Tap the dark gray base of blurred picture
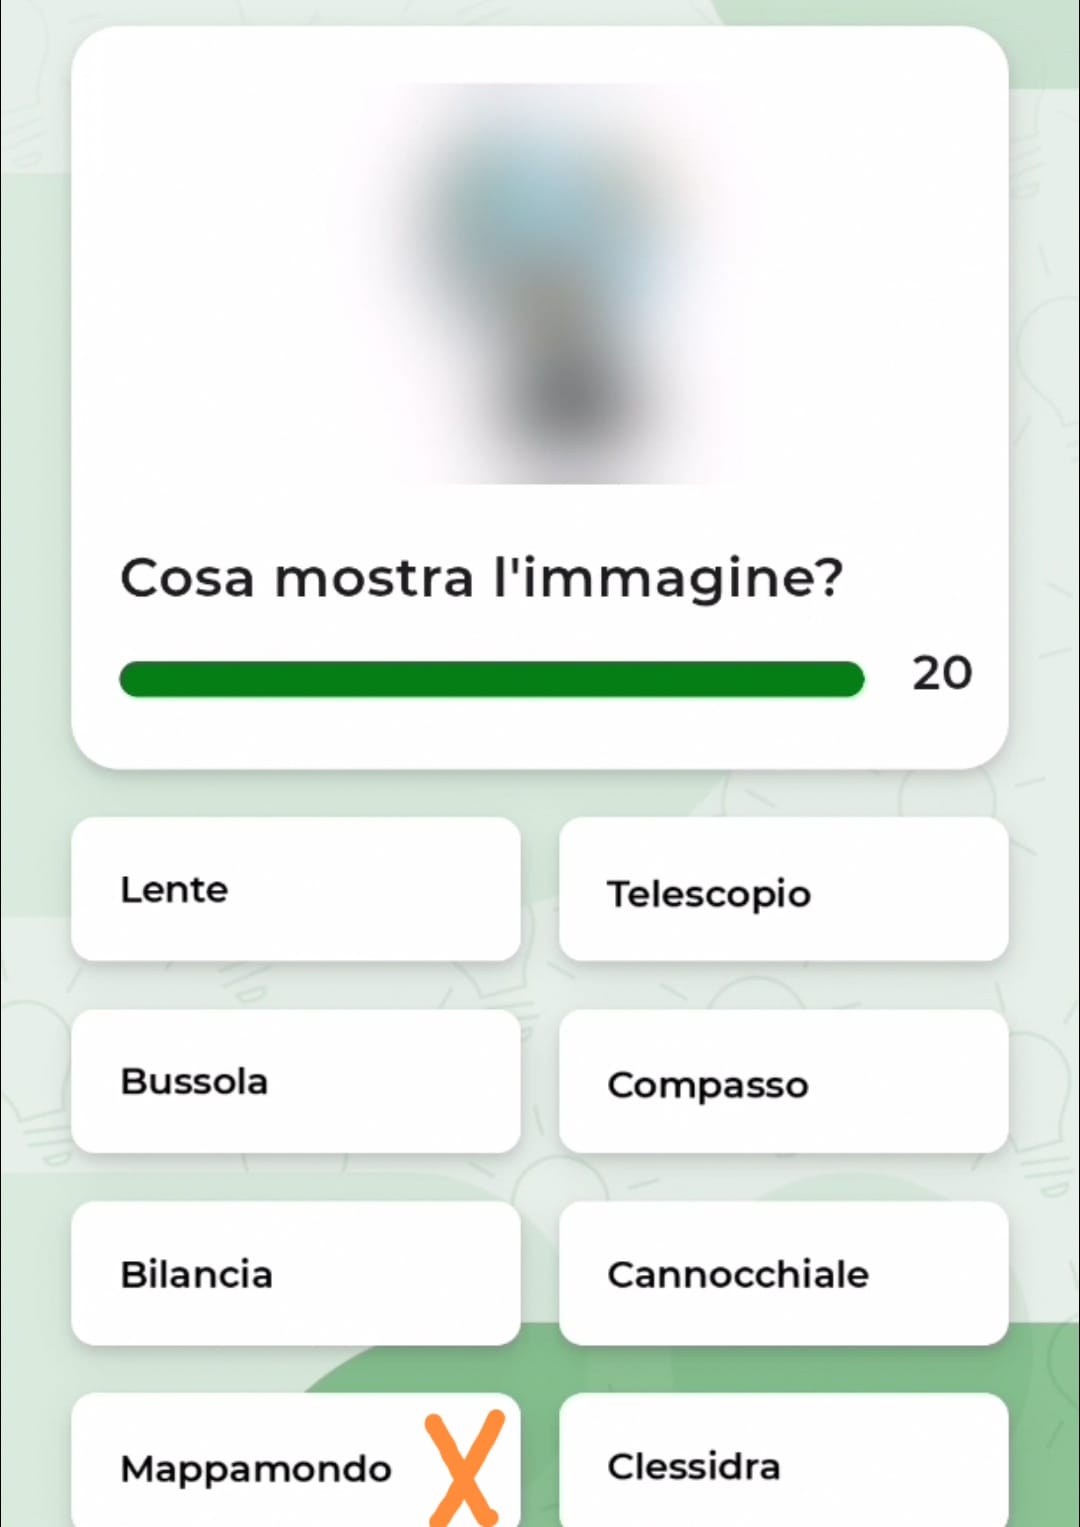 point(572,395)
